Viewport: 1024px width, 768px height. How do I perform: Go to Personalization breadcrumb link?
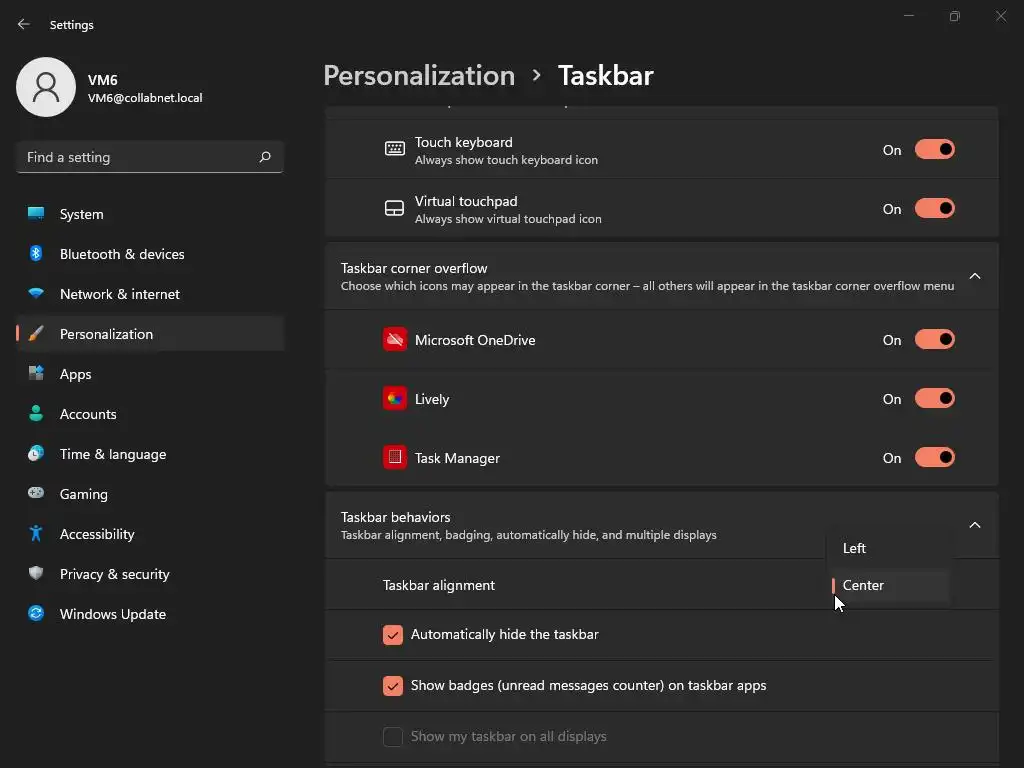point(419,76)
